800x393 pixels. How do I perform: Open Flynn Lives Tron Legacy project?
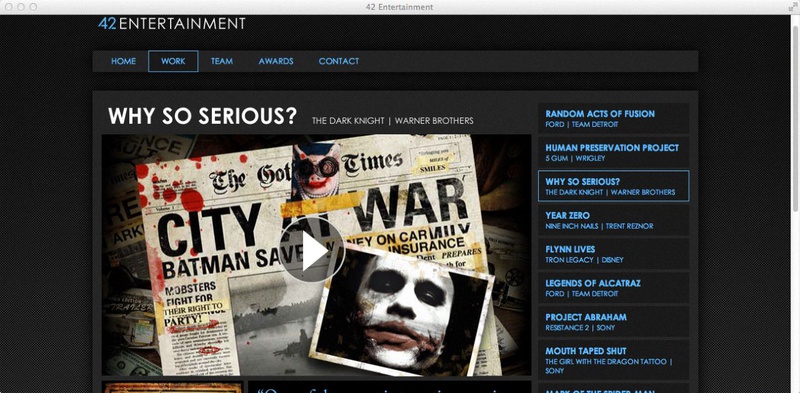click(x=614, y=254)
